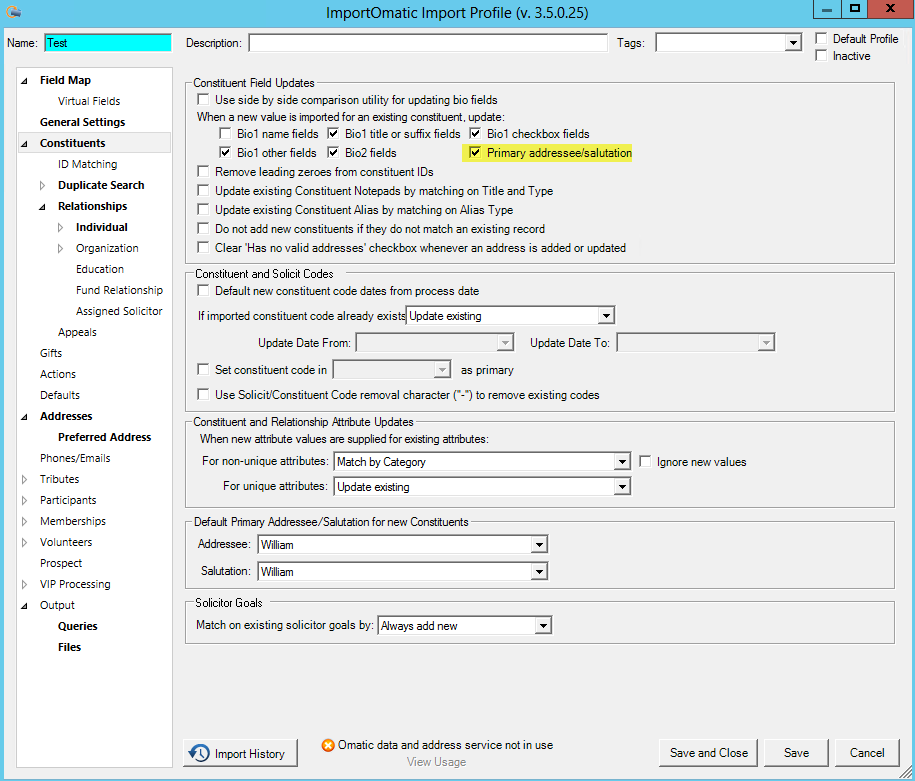Click the Save and Close button

pyautogui.click(x=707, y=753)
